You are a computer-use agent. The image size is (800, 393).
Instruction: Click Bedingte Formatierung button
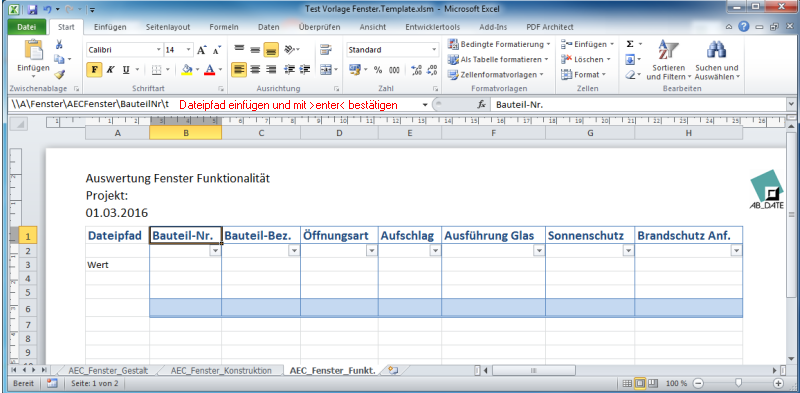[499, 44]
